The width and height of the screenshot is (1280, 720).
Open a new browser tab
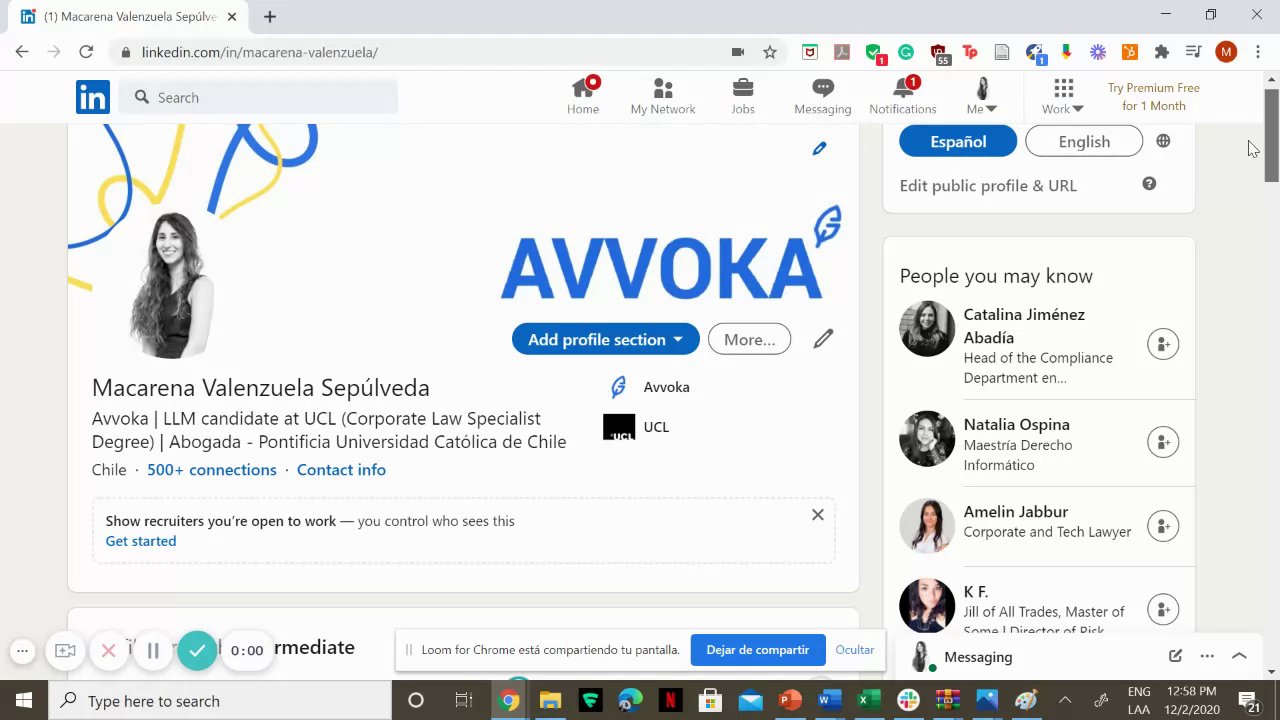270,16
